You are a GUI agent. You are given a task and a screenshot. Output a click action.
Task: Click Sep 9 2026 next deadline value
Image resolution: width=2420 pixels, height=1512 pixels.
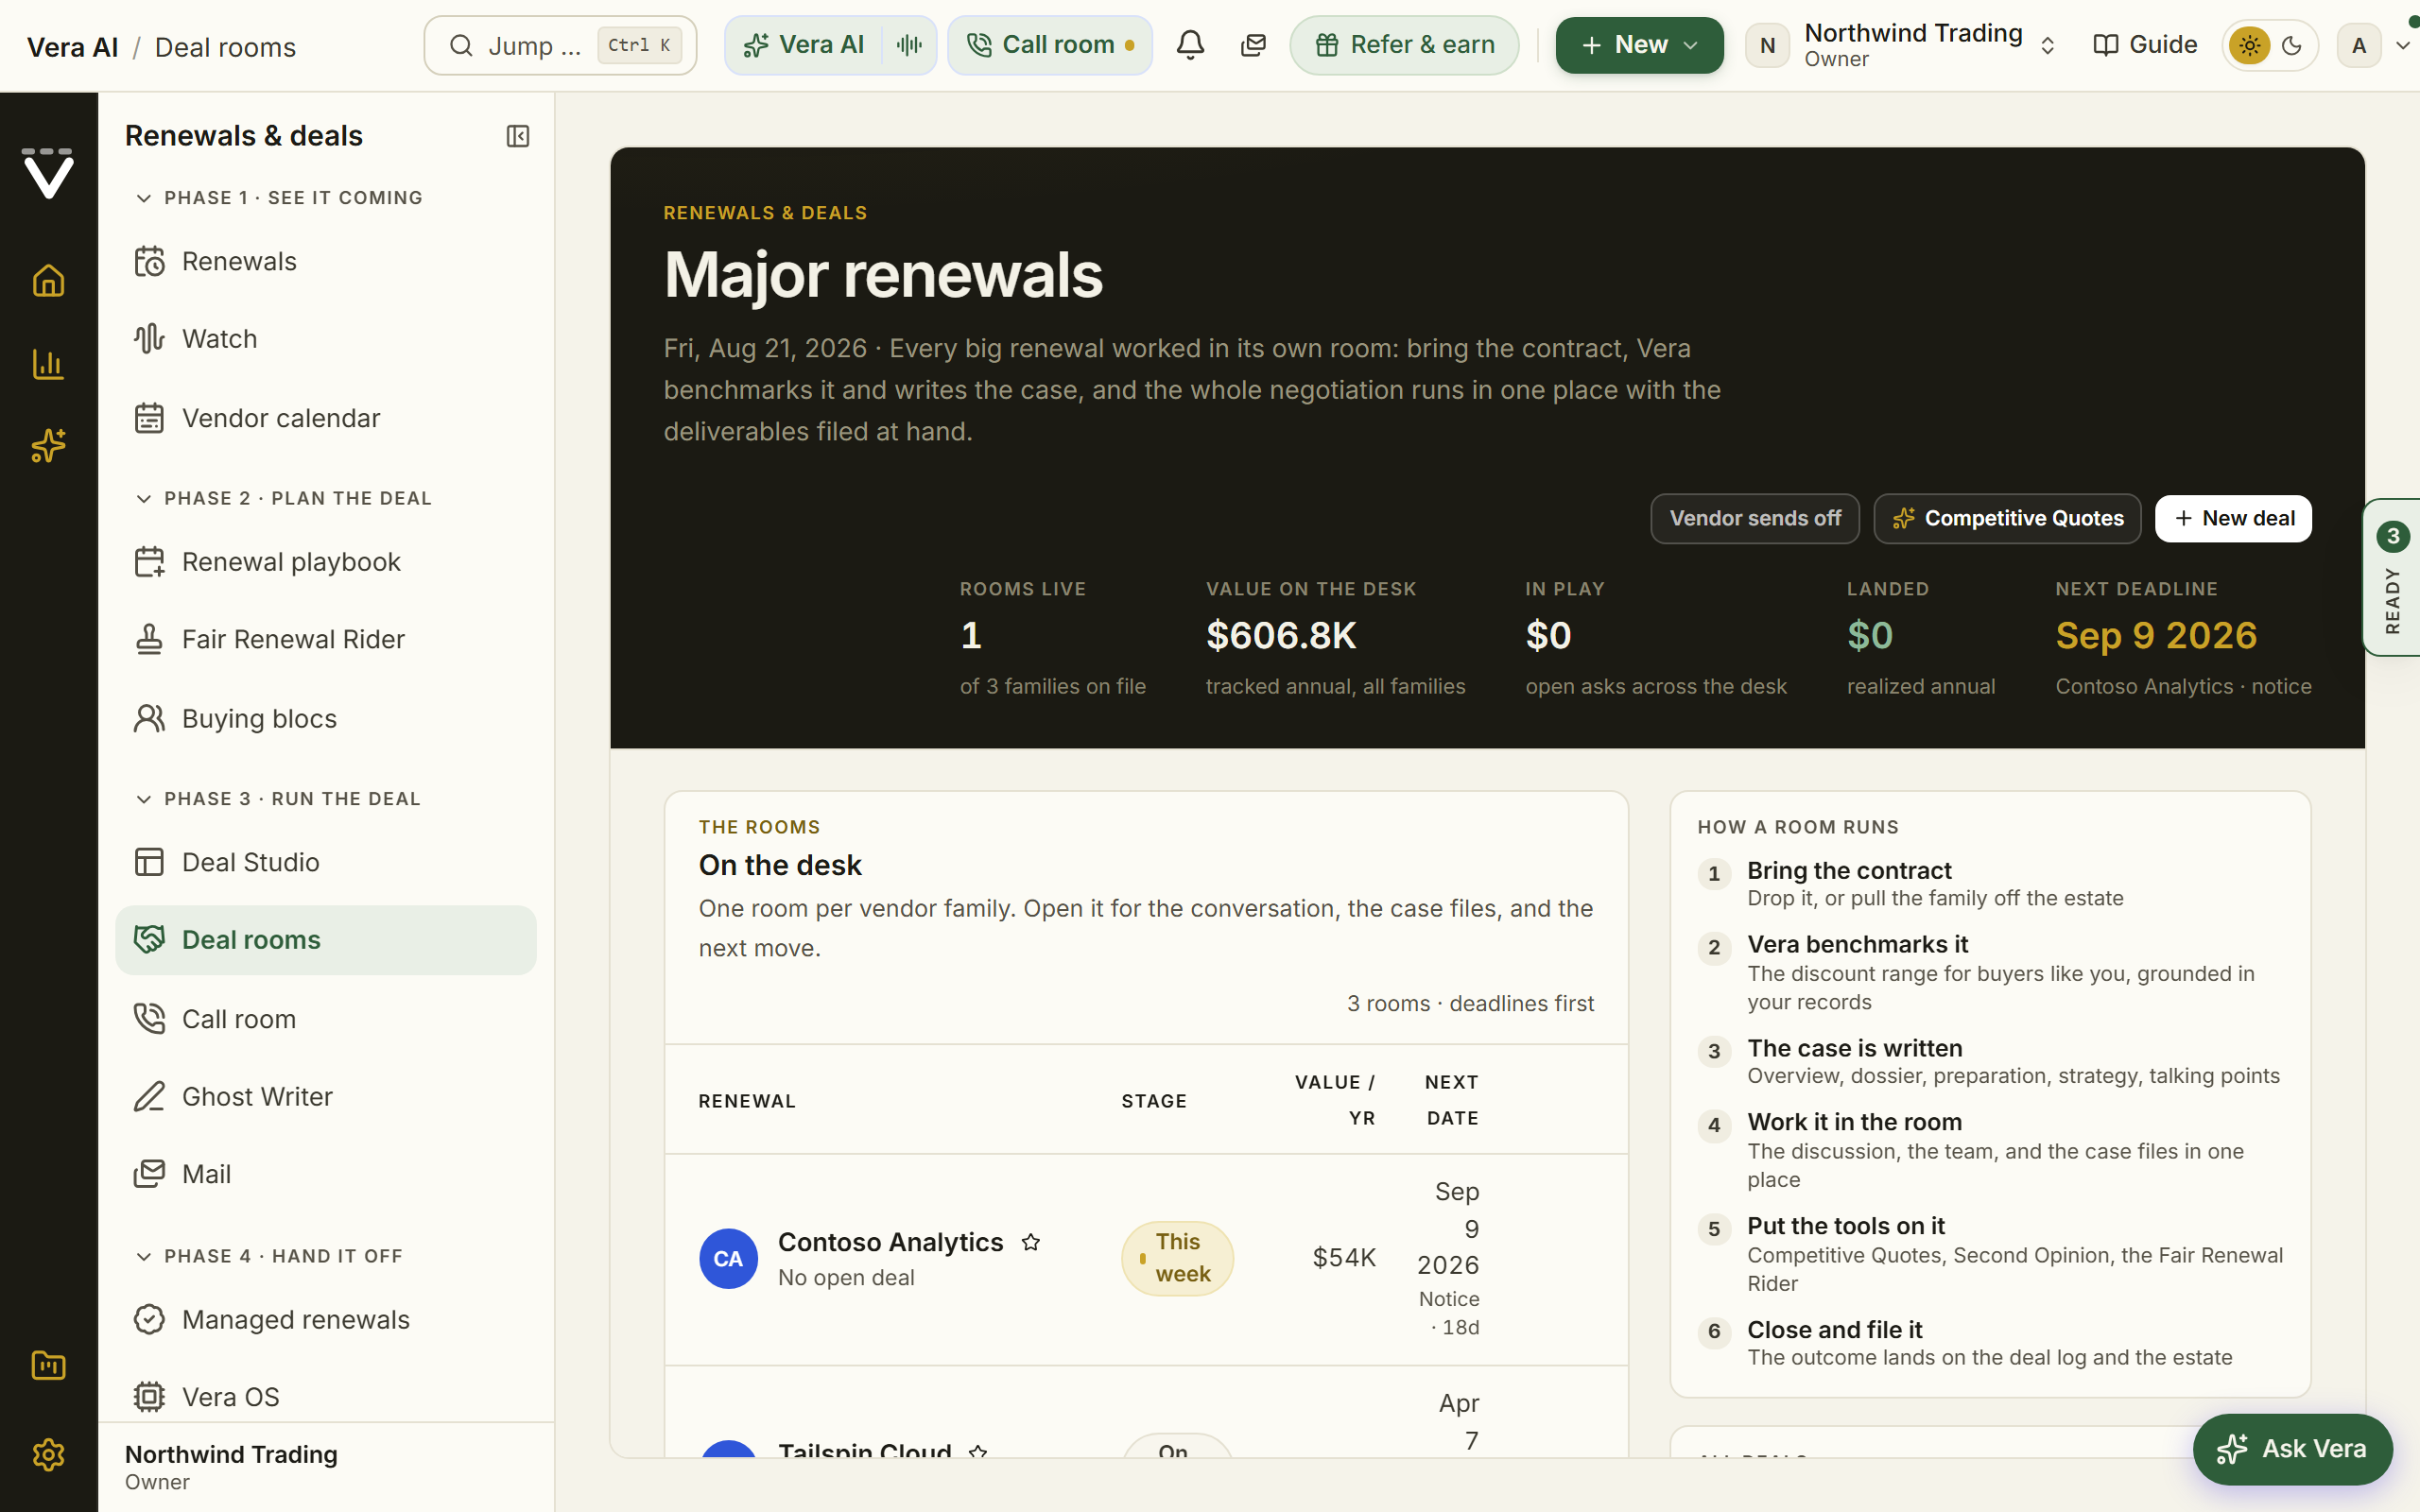(x=2156, y=635)
